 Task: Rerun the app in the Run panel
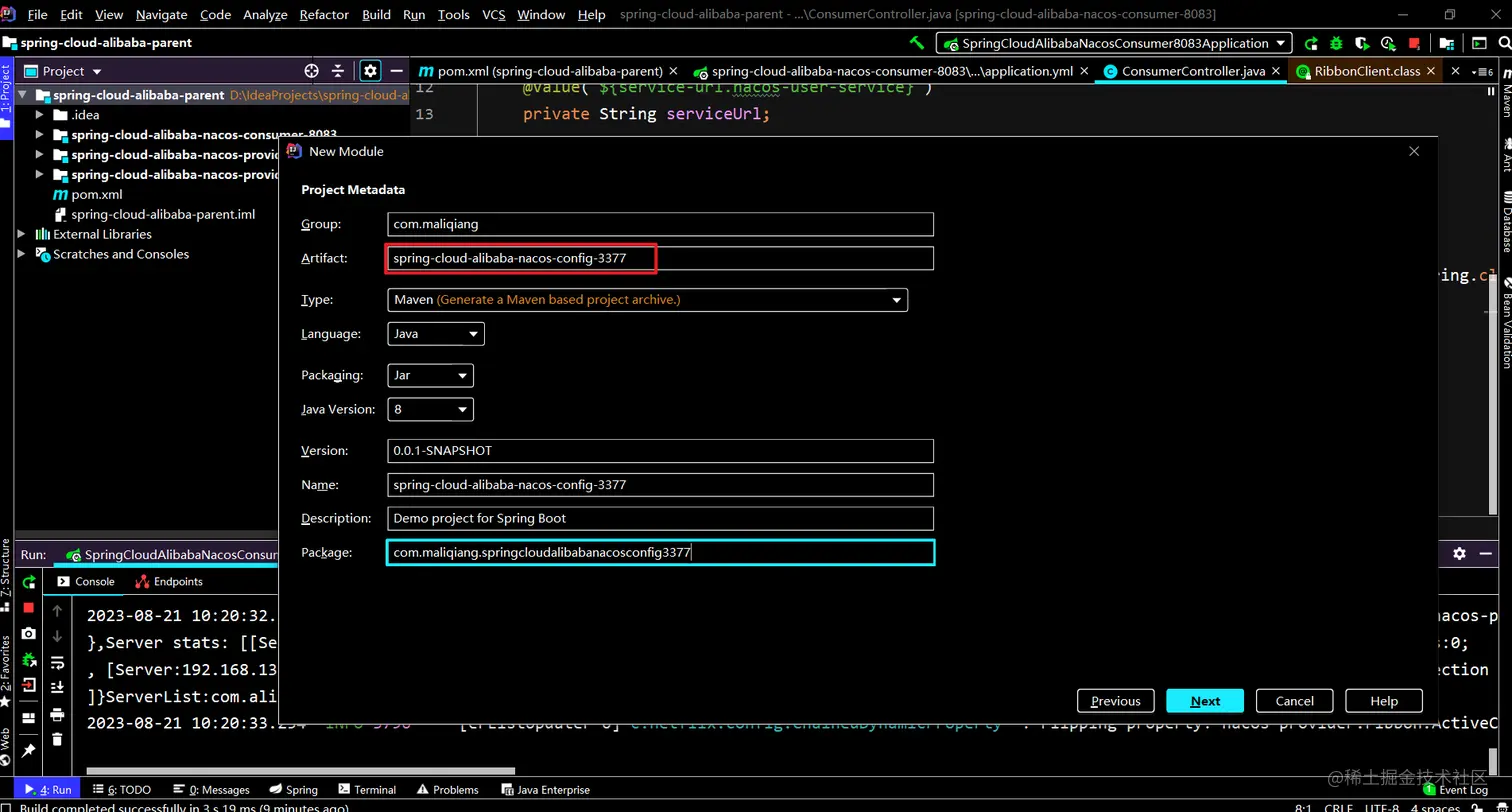(29, 582)
